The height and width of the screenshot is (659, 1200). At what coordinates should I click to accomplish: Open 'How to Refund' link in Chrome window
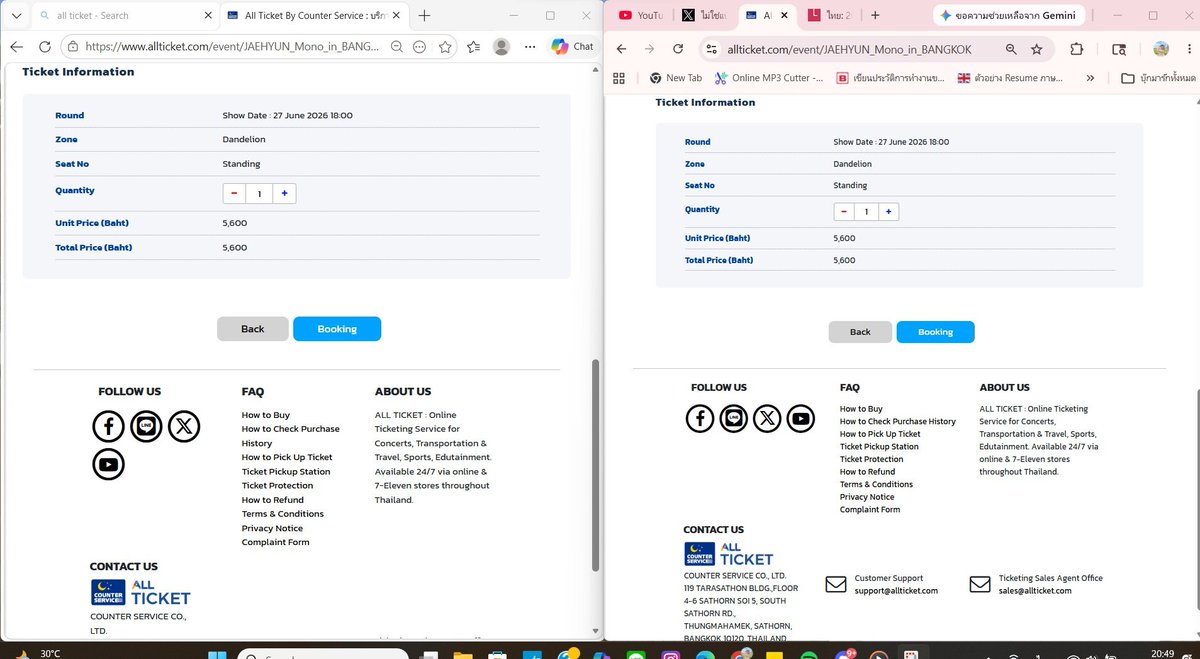pos(867,472)
